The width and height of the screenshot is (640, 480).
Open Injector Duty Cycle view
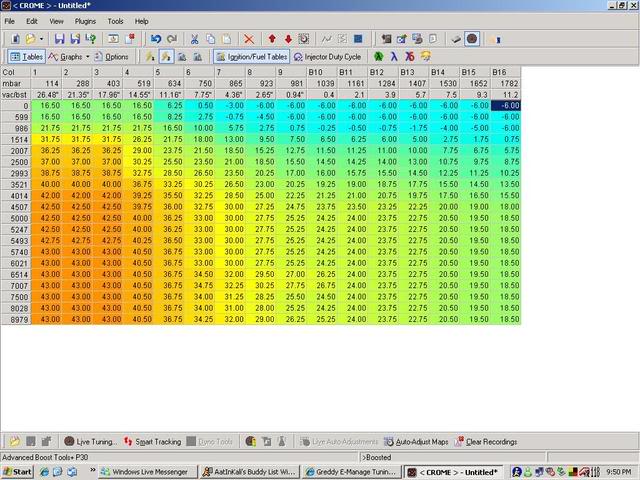[327, 57]
